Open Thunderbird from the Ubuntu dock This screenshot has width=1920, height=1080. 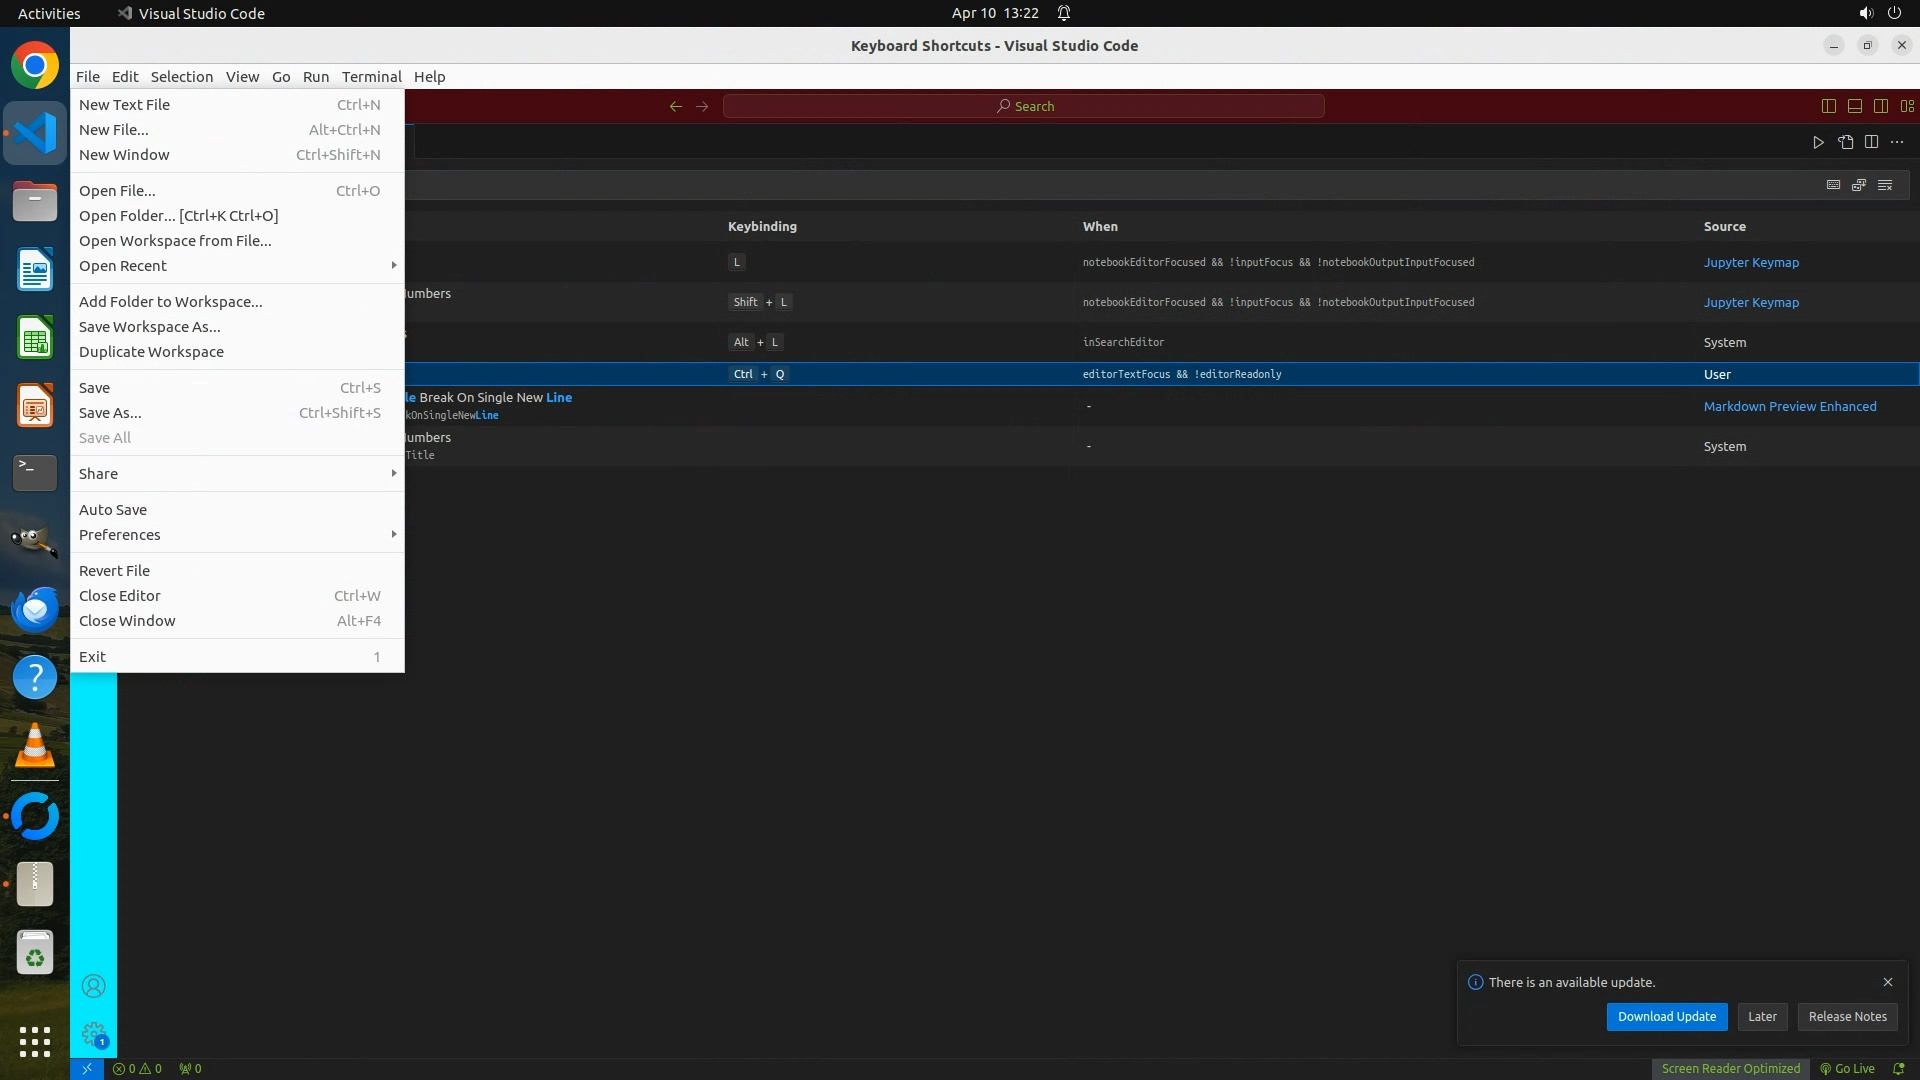coord(35,610)
